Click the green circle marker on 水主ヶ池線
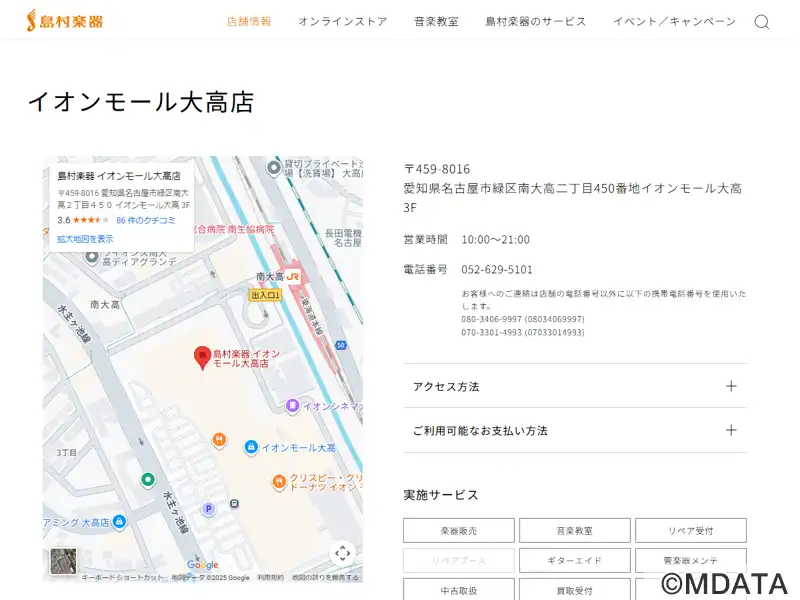This screenshot has width=800, height=600. pos(148,480)
